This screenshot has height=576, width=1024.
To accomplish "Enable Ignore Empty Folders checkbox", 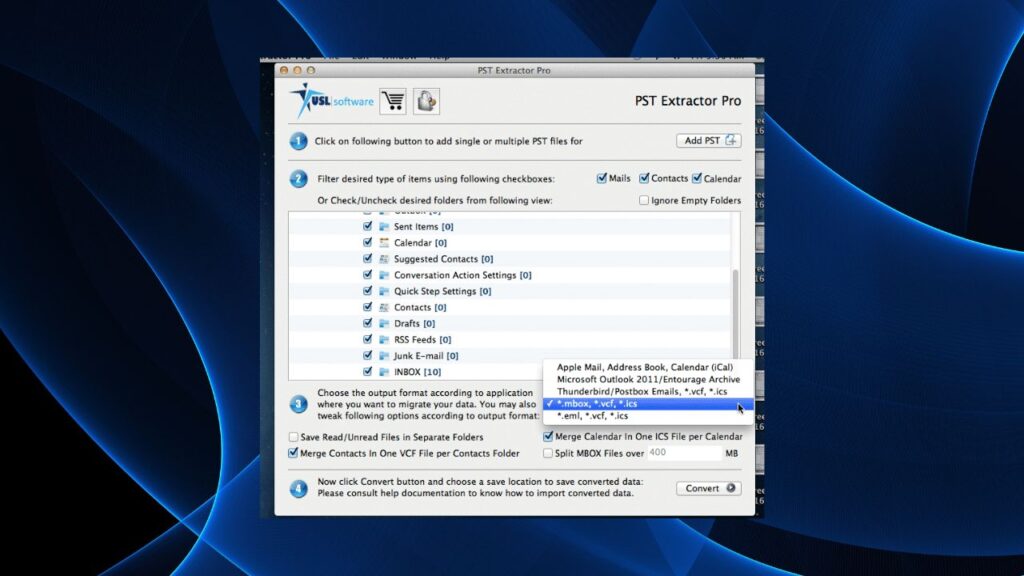I will click(x=644, y=200).
